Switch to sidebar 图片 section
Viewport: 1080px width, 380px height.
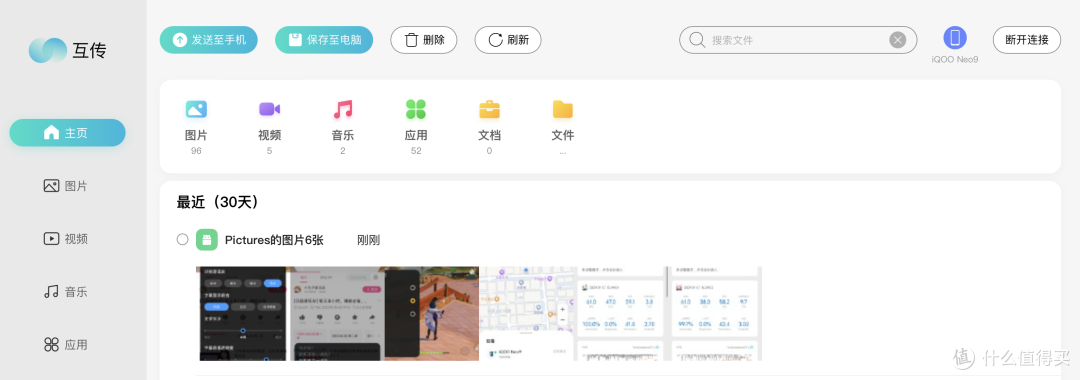pos(65,186)
